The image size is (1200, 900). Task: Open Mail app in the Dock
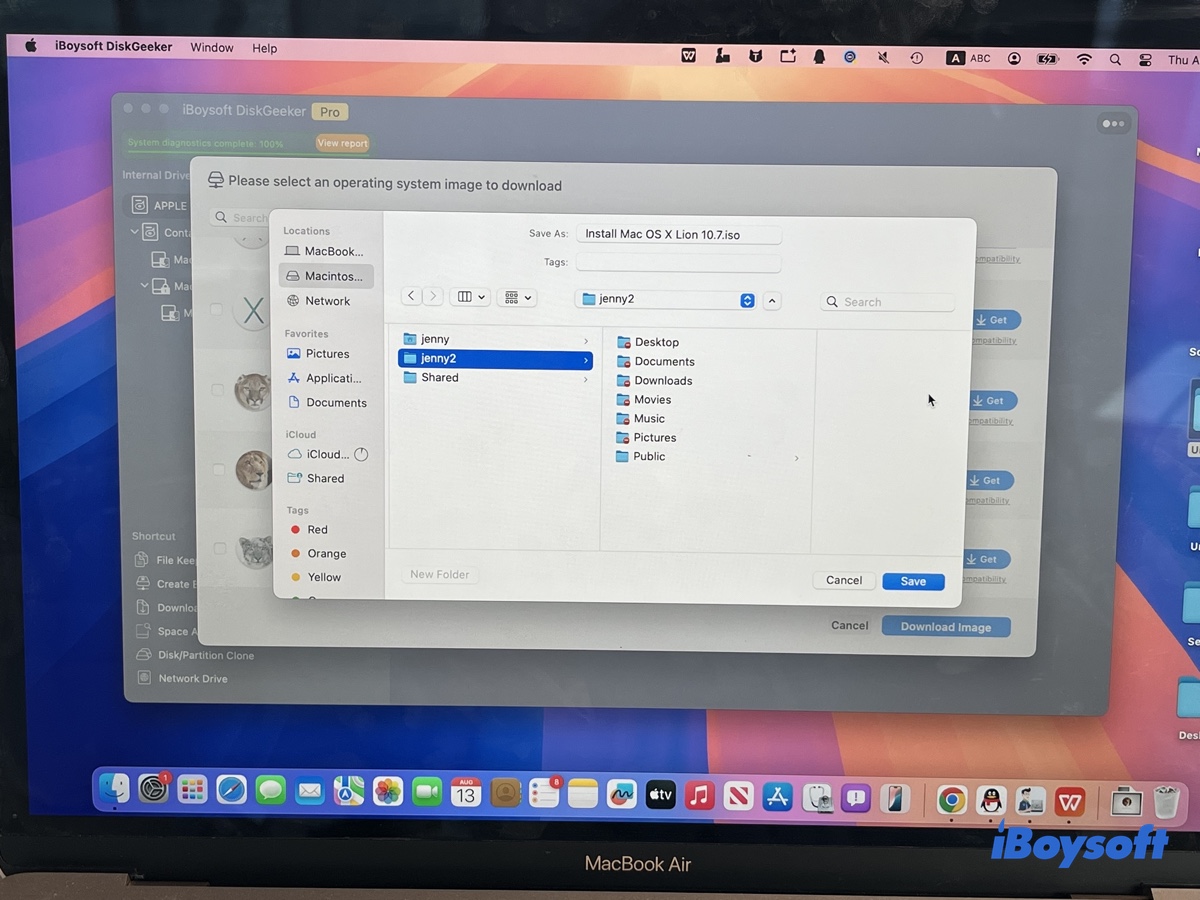click(x=310, y=792)
